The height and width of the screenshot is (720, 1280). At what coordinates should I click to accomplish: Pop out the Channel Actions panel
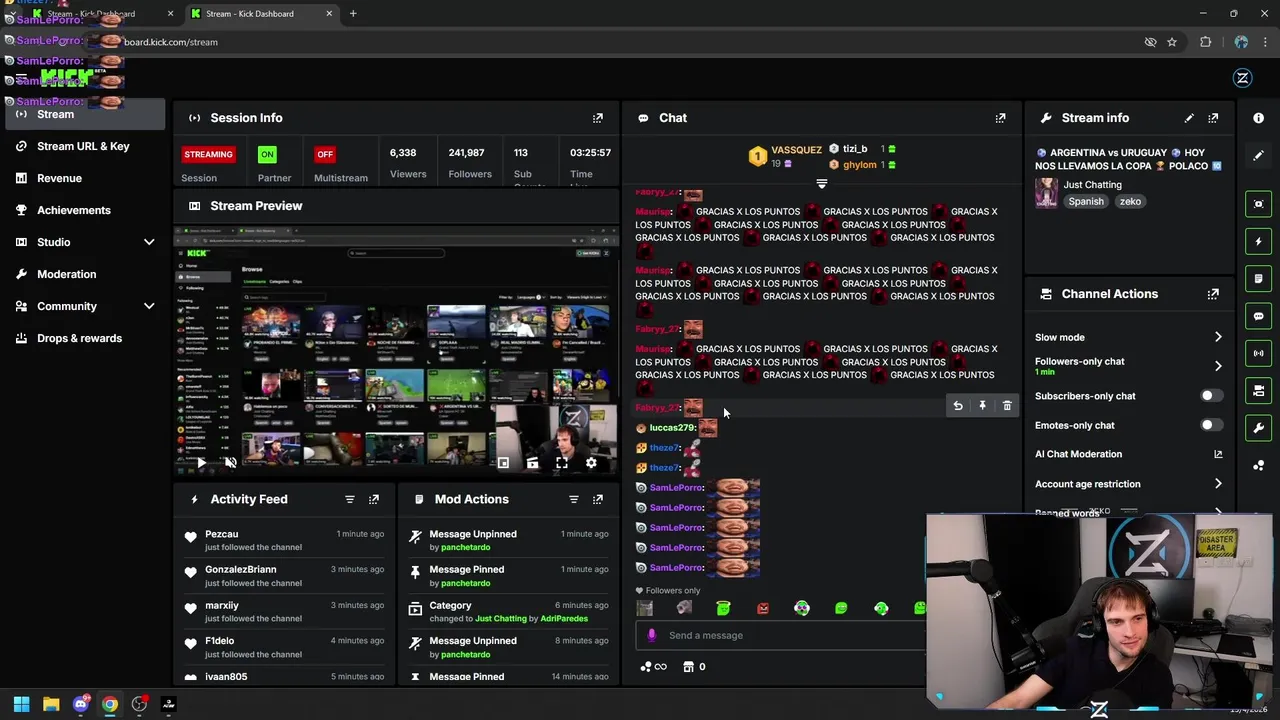click(1213, 294)
